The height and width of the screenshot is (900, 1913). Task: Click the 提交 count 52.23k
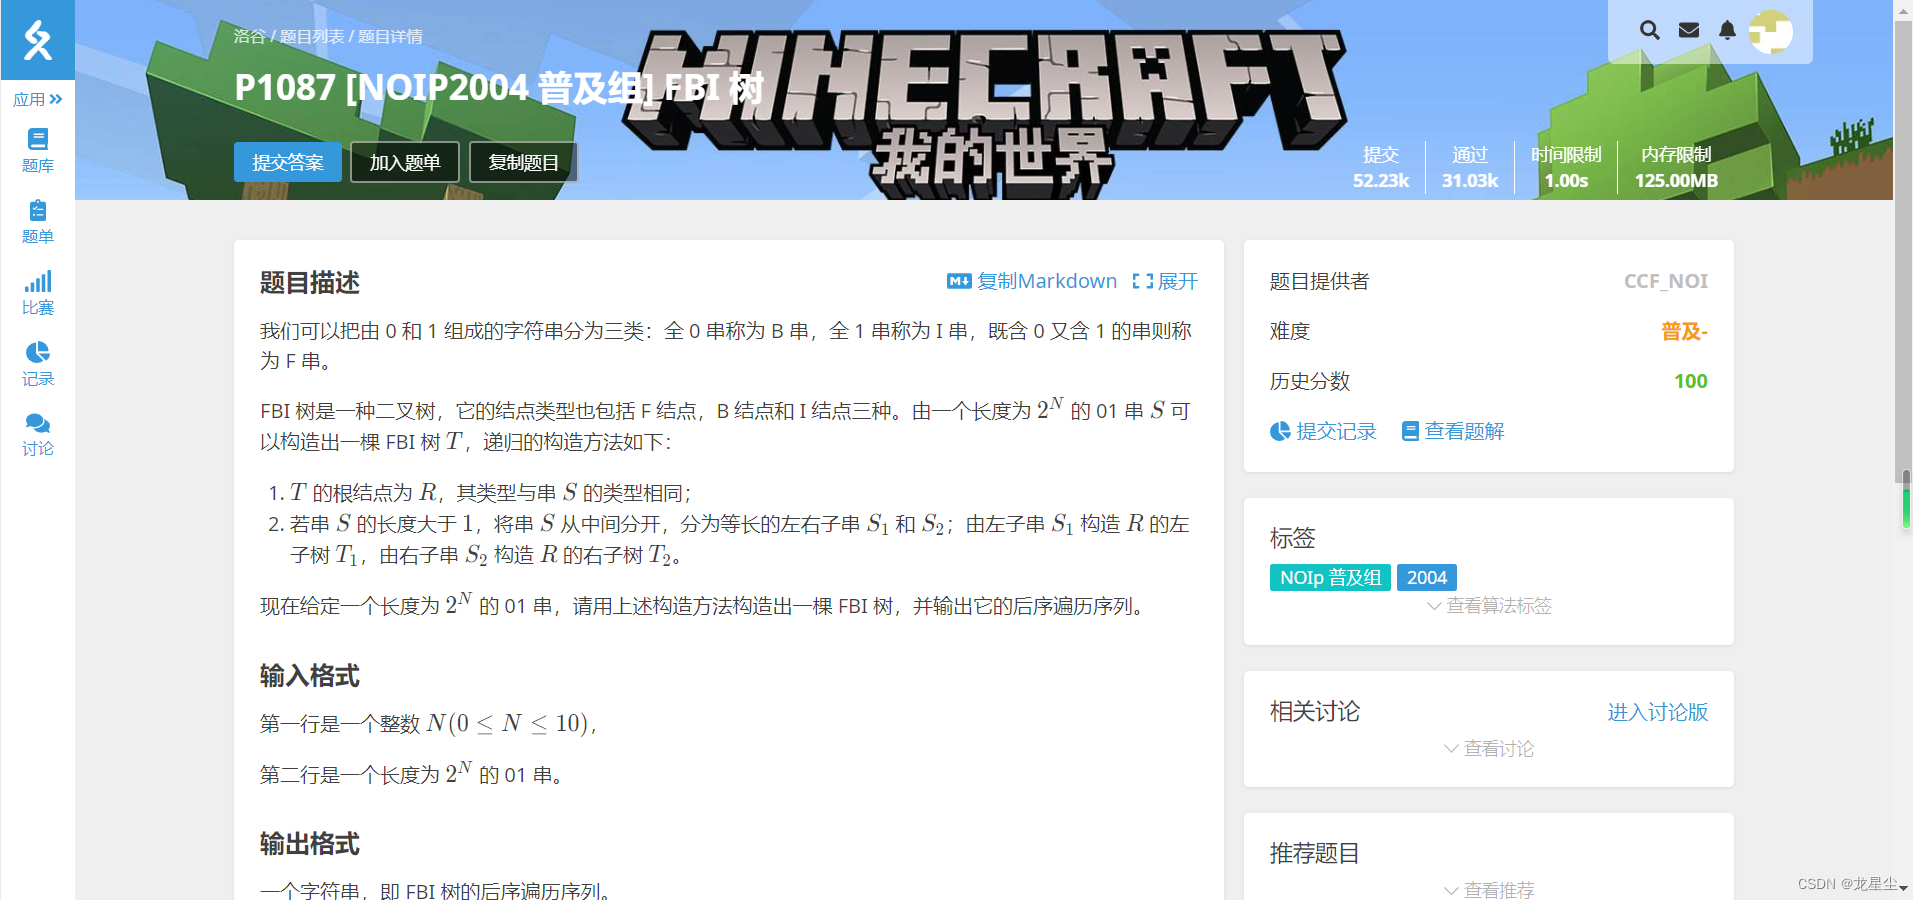[1381, 181]
